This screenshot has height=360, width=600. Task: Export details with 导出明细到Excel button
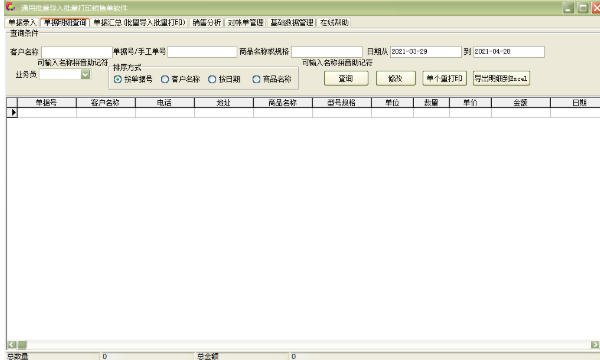pyautogui.click(x=501, y=78)
